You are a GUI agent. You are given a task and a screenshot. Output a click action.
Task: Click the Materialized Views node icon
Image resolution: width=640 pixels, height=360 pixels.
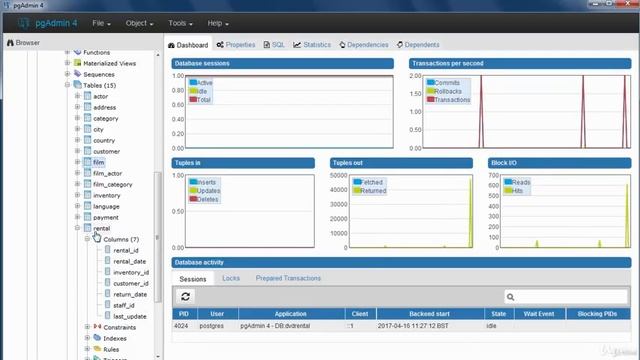point(78,63)
